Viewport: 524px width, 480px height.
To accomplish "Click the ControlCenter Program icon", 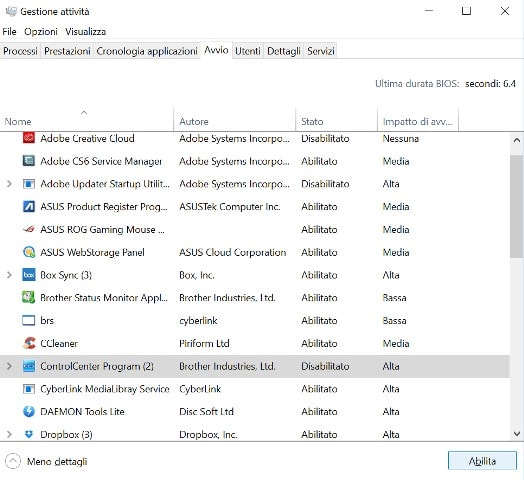I will tap(29, 366).
